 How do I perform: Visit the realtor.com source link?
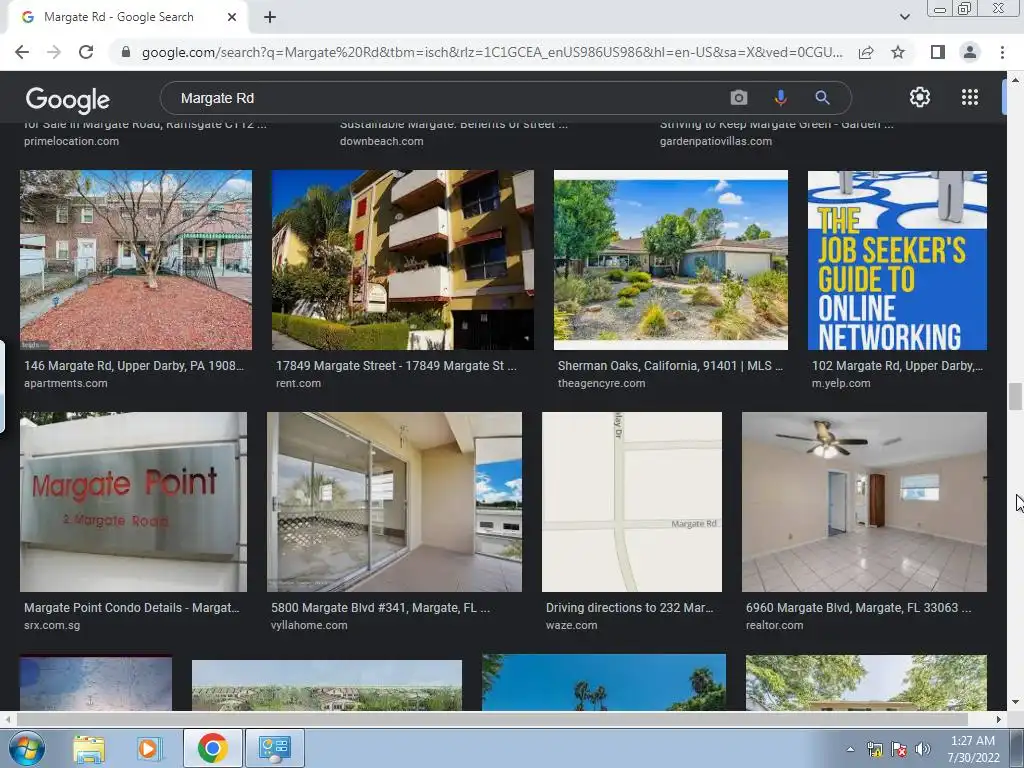coord(774,625)
